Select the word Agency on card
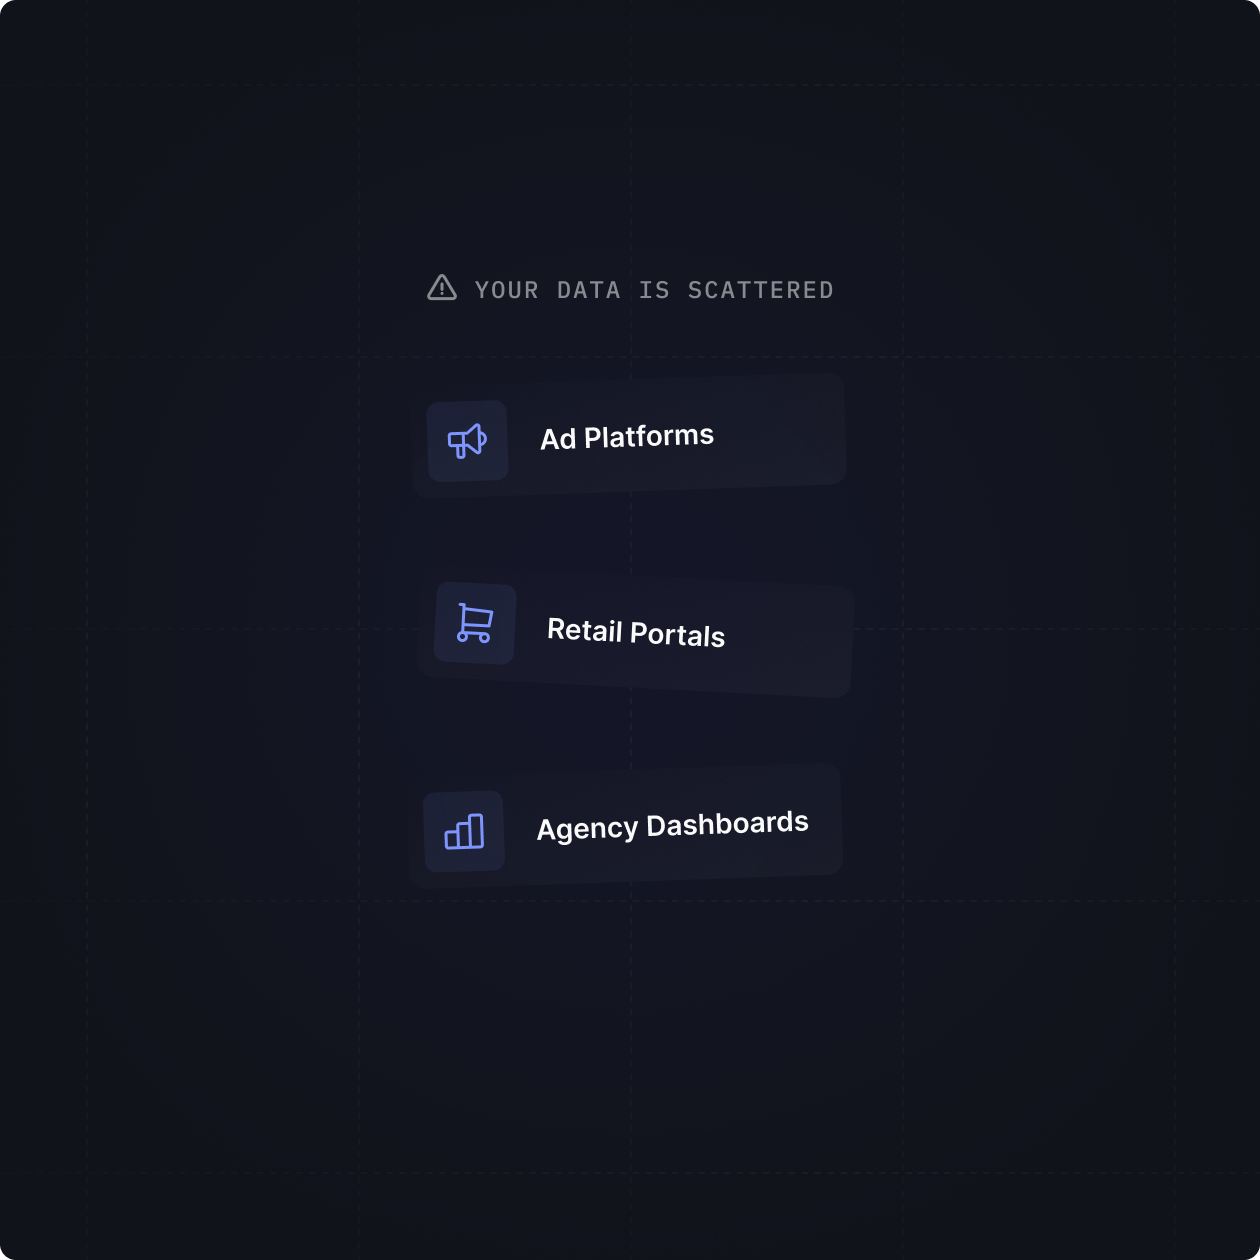Viewport: 1260px width, 1260px height. (x=587, y=829)
